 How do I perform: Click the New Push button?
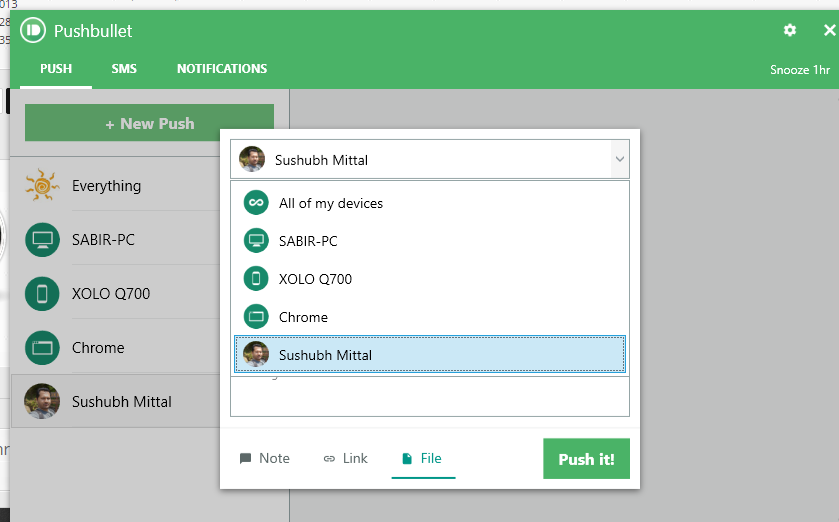(149, 124)
